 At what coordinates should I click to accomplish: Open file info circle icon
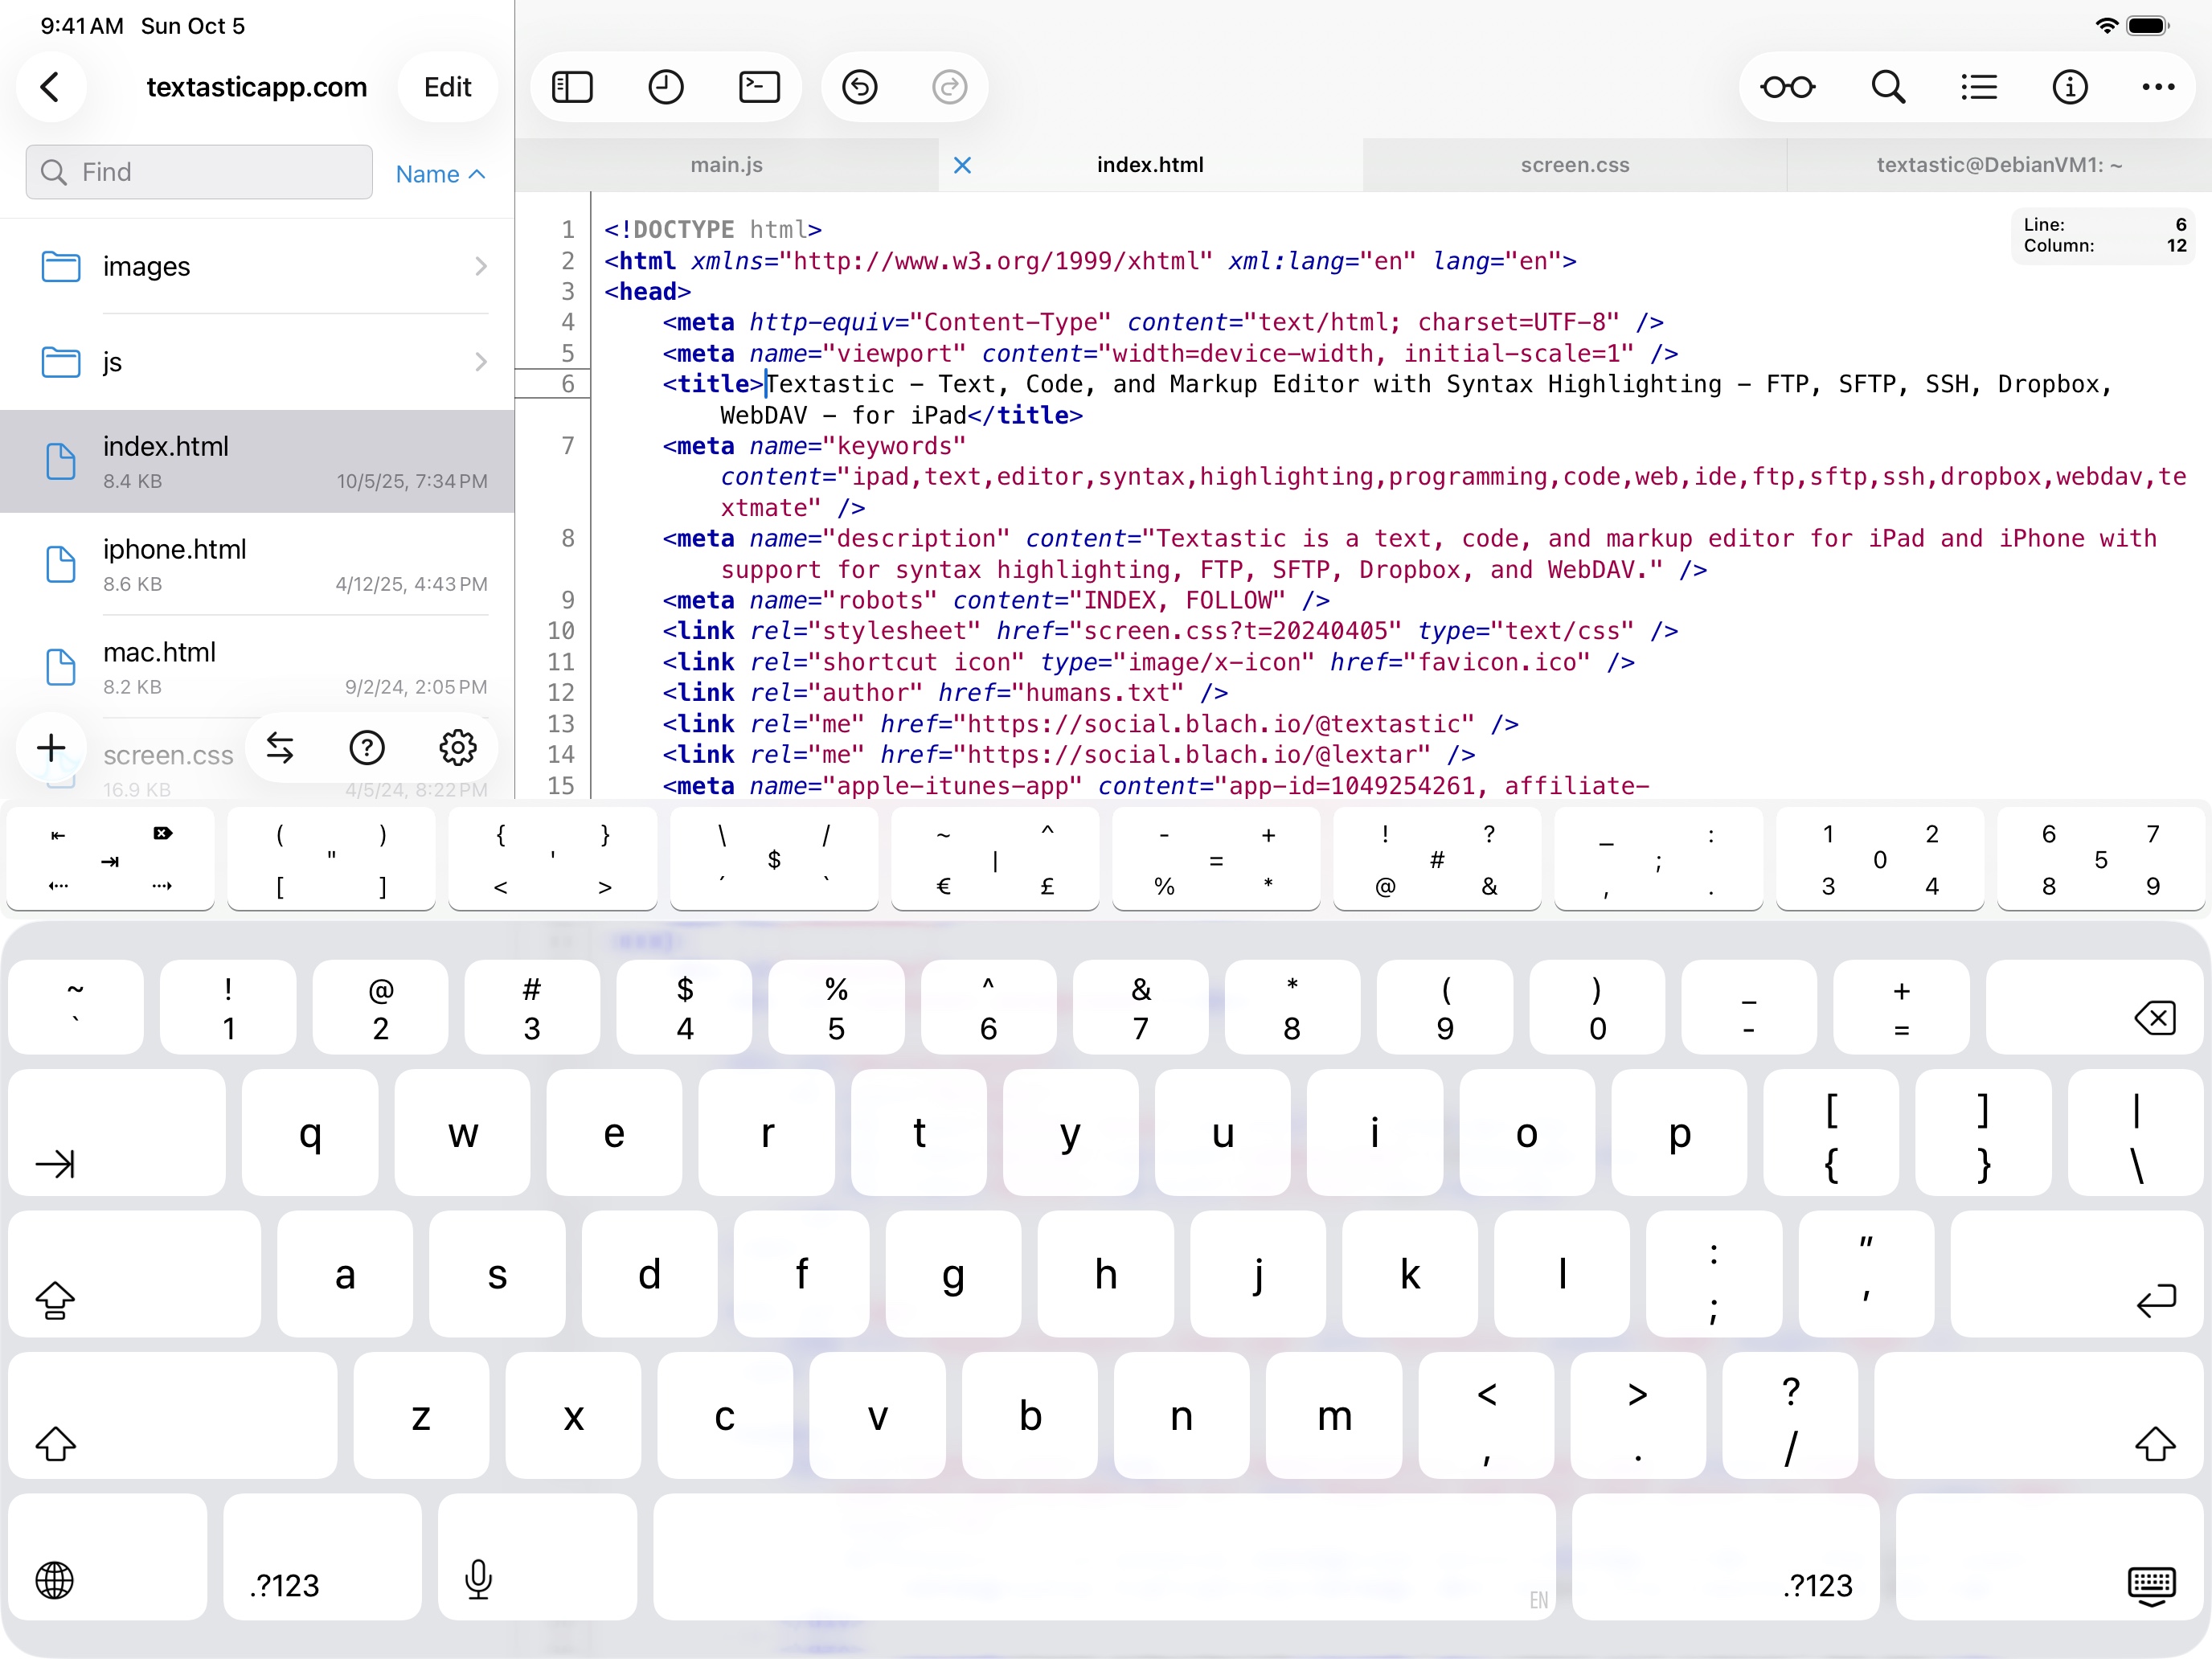2069,87
